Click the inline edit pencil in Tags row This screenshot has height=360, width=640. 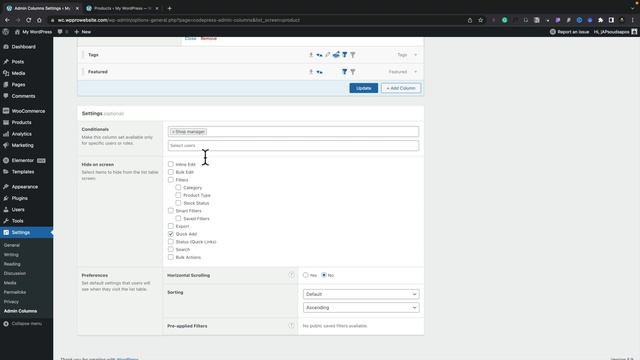coord(328,55)
